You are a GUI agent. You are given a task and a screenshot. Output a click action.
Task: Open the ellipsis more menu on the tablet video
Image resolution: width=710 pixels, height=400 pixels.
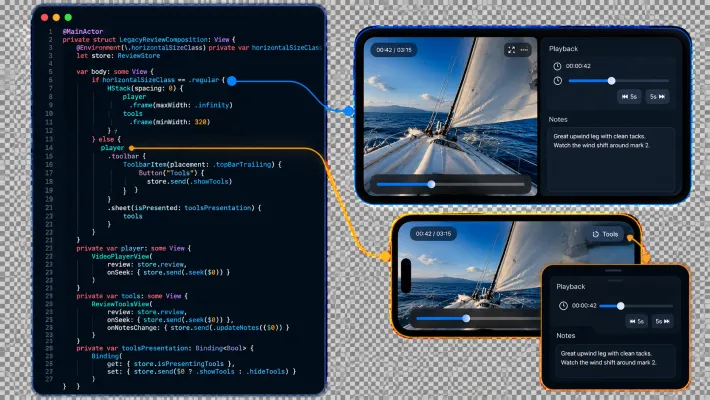524,50
